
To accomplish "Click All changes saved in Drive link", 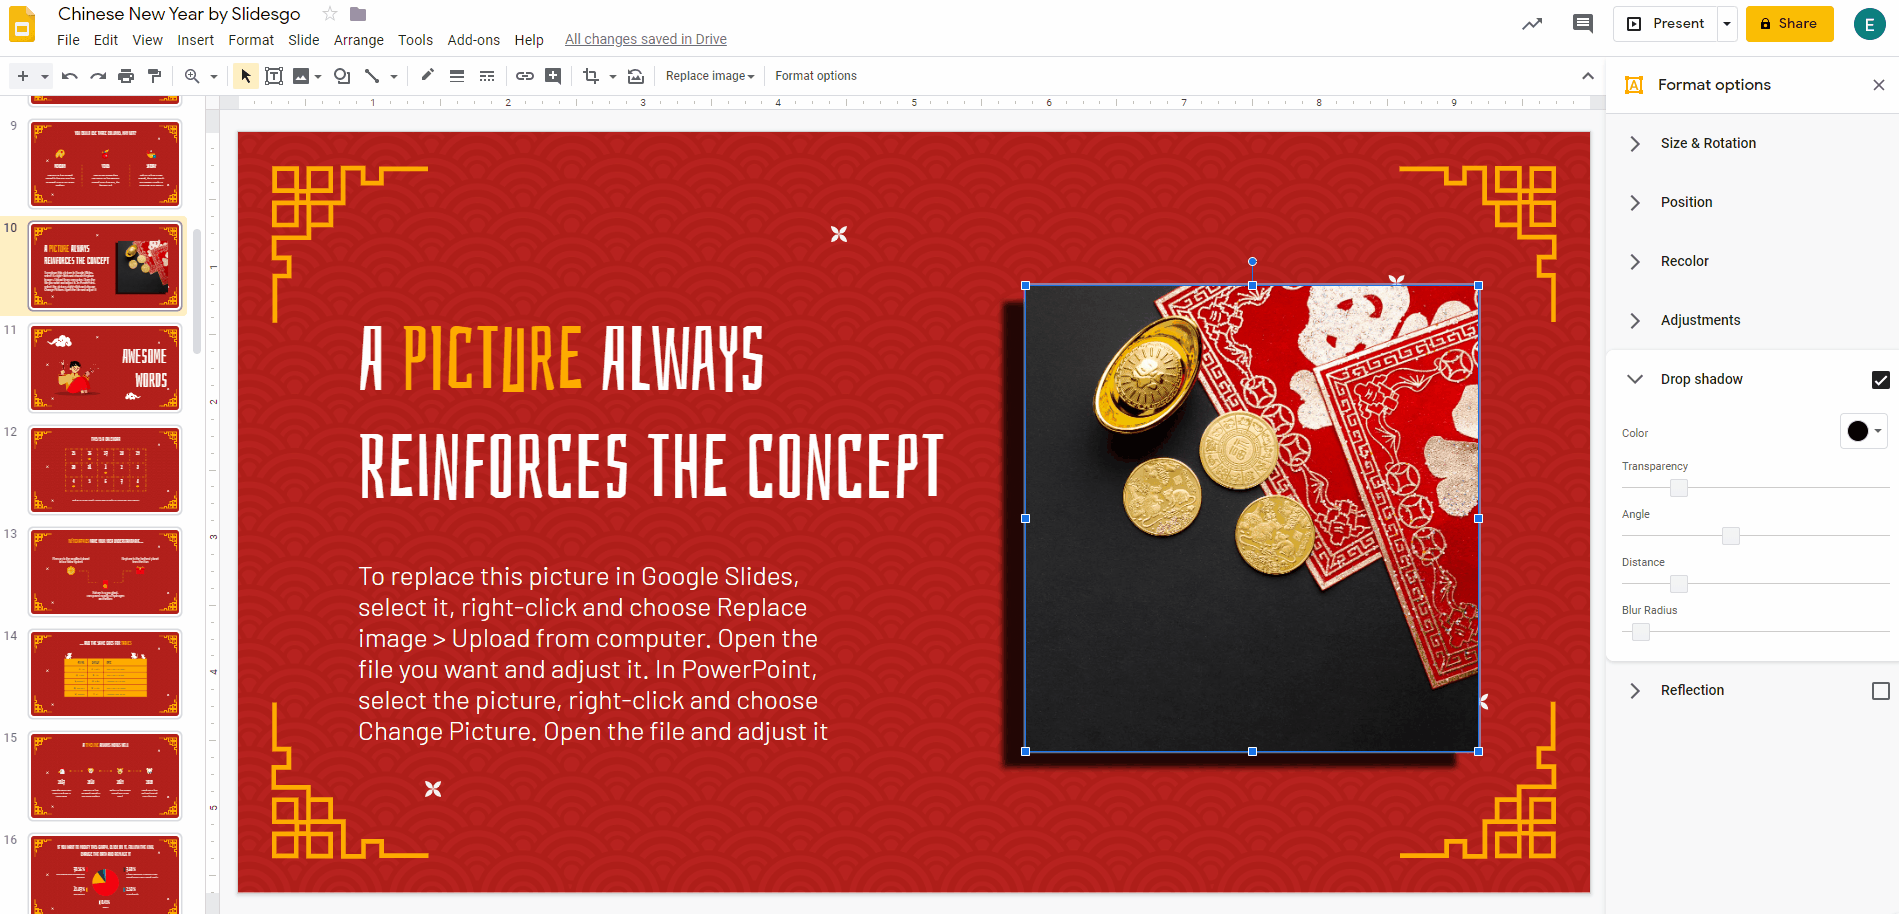I will tap(646, 40).
